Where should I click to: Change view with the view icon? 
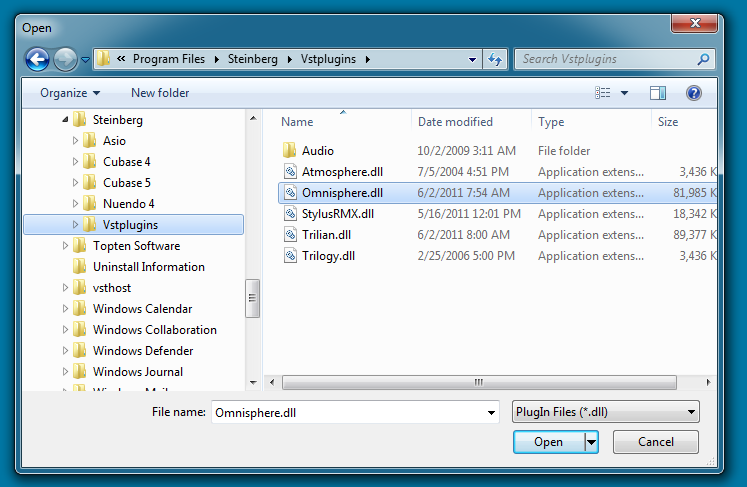coord(603,92)
